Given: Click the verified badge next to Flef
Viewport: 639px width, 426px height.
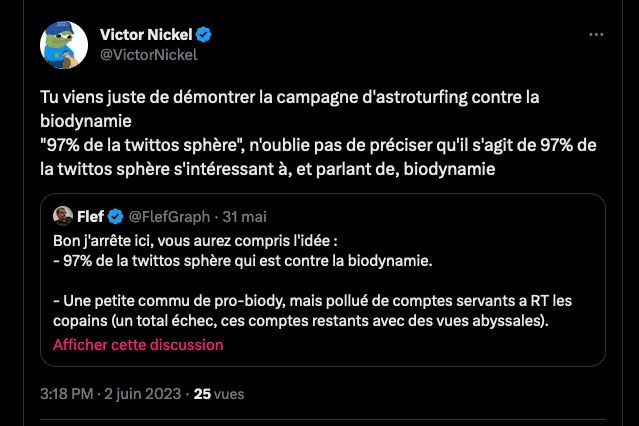Looking at the screenshot, I should pyautogui.click(x=115, y=216).
